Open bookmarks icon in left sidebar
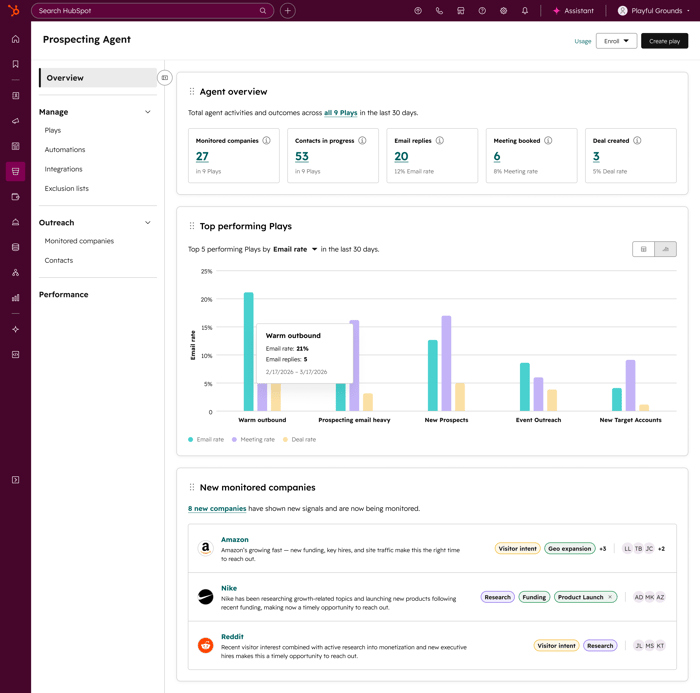The height and width of the screenshot is (693, 700). pos(15,64)
